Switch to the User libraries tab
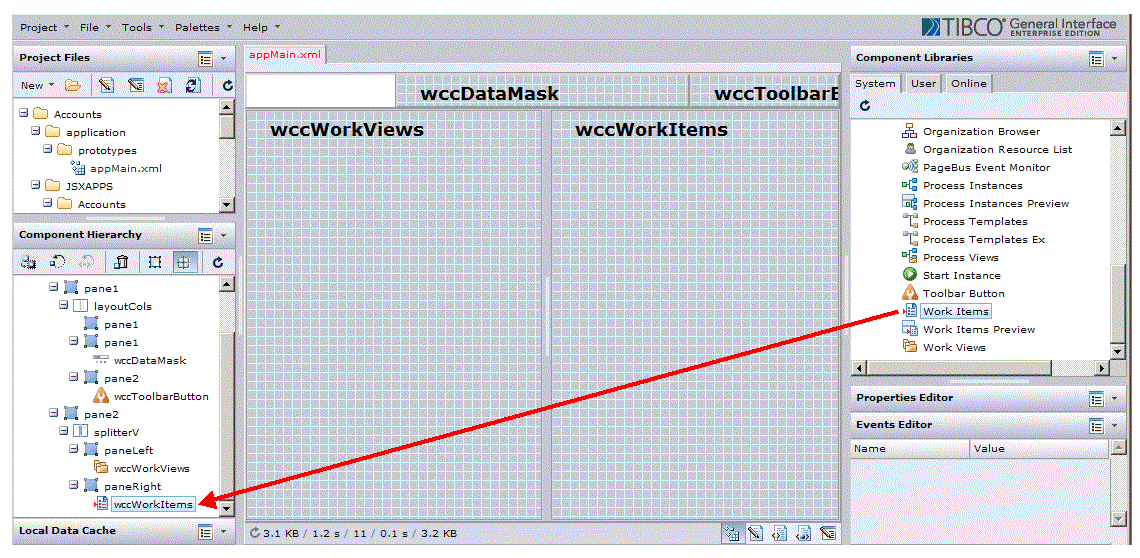The height and width of the screenshot is (558, 1140). [x=923, y=84]
